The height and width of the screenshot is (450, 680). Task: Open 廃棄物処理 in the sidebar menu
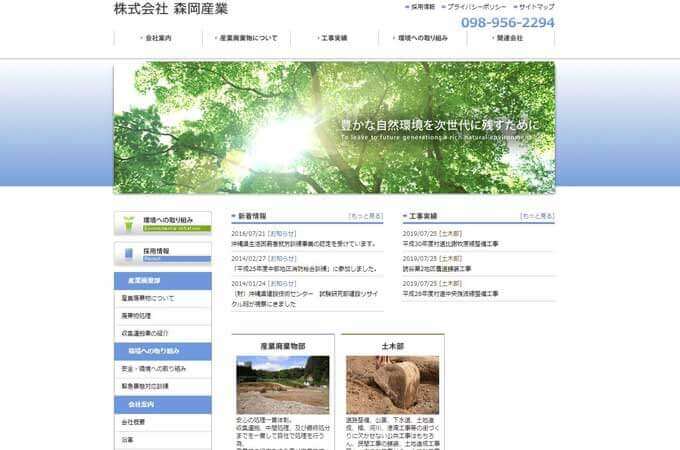(137, 315)
